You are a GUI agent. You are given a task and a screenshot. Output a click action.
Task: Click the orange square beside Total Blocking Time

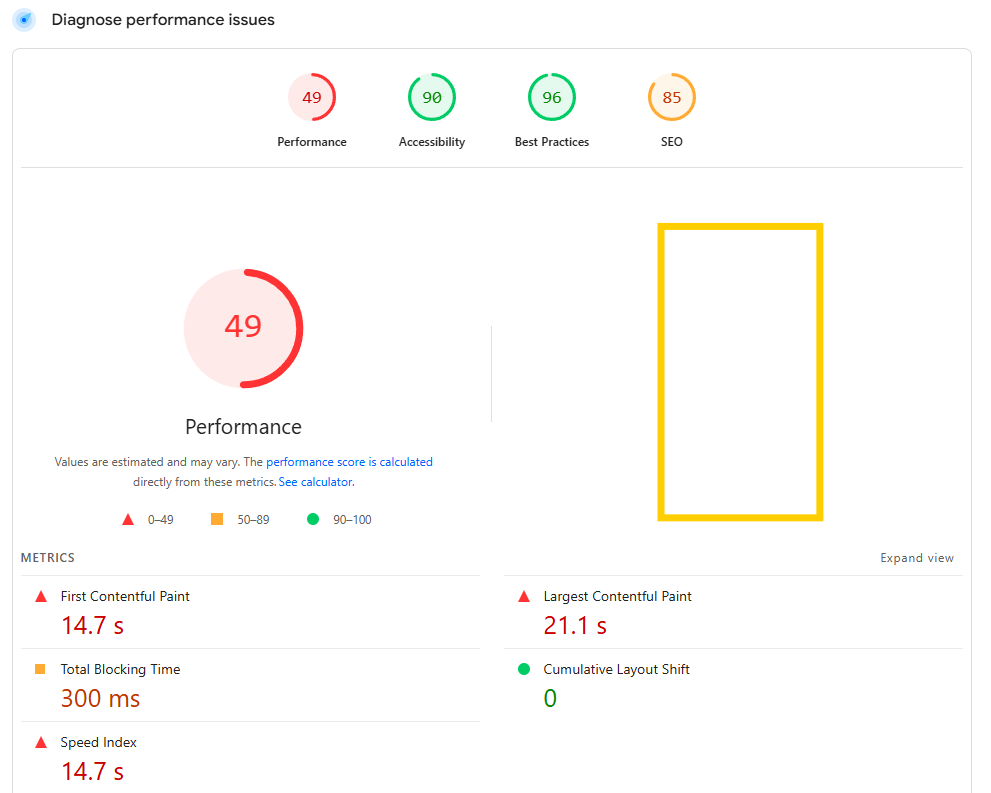point(40,669)
